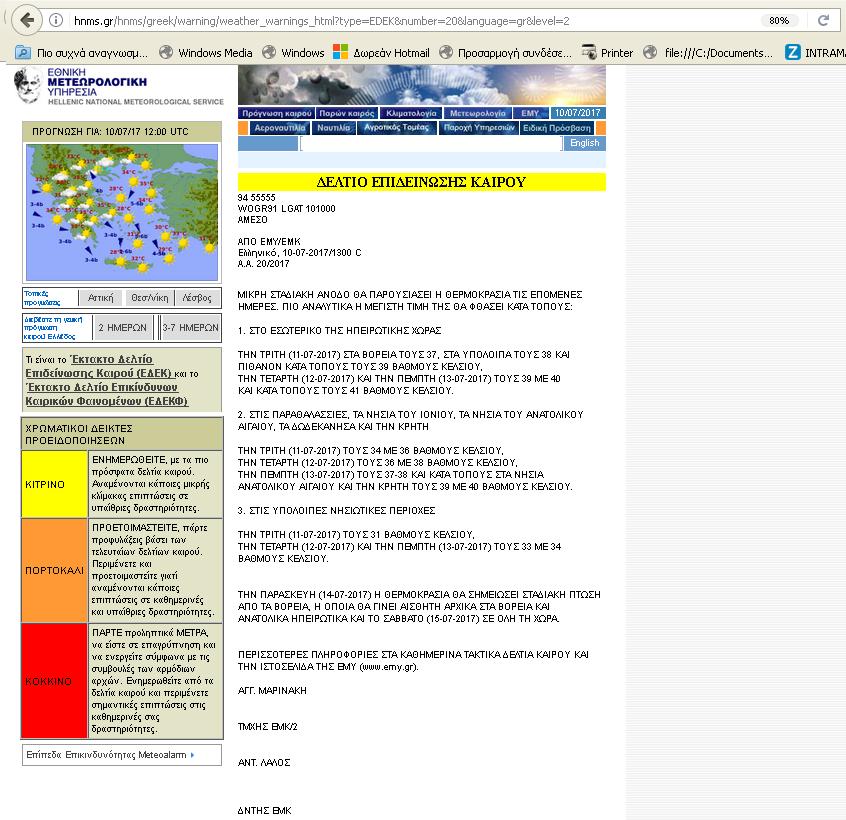
Task: Click the 80% zoom level indicator
Action: pyautogui.click(x=779, y=20)
